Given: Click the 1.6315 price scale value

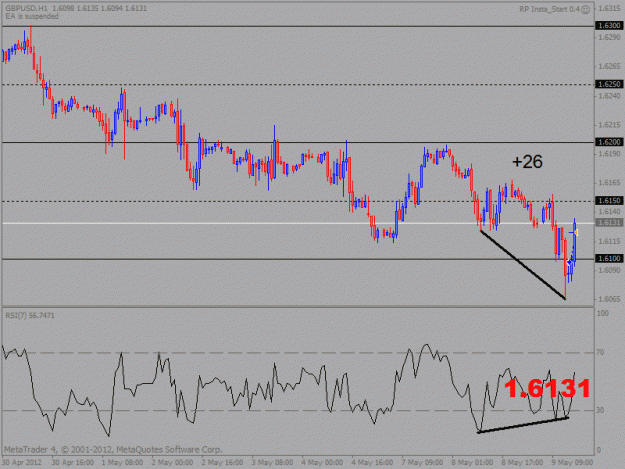Looking at the screenshot, I should (x=609, y=8).
